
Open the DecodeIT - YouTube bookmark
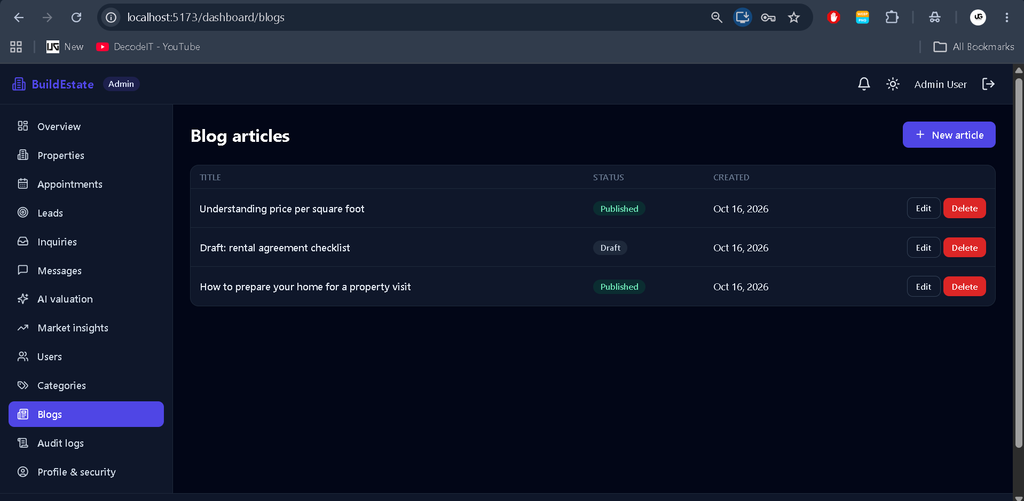(148, 46)
